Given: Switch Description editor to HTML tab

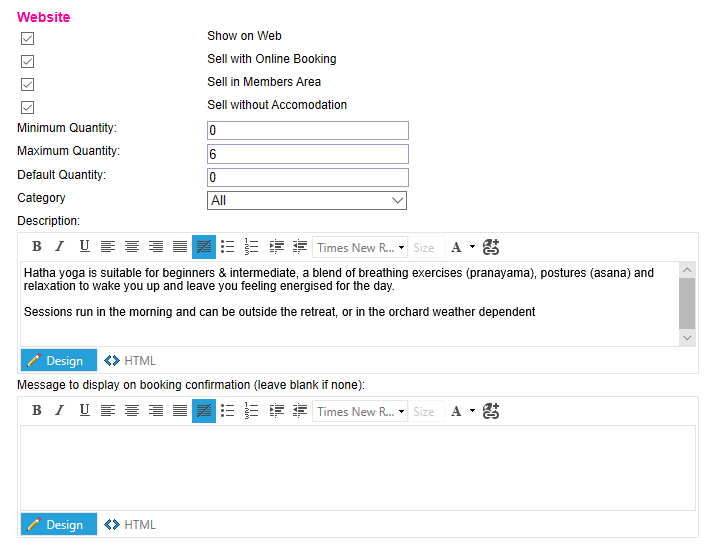Looking at the screenshot, I should tap(130, 360).
